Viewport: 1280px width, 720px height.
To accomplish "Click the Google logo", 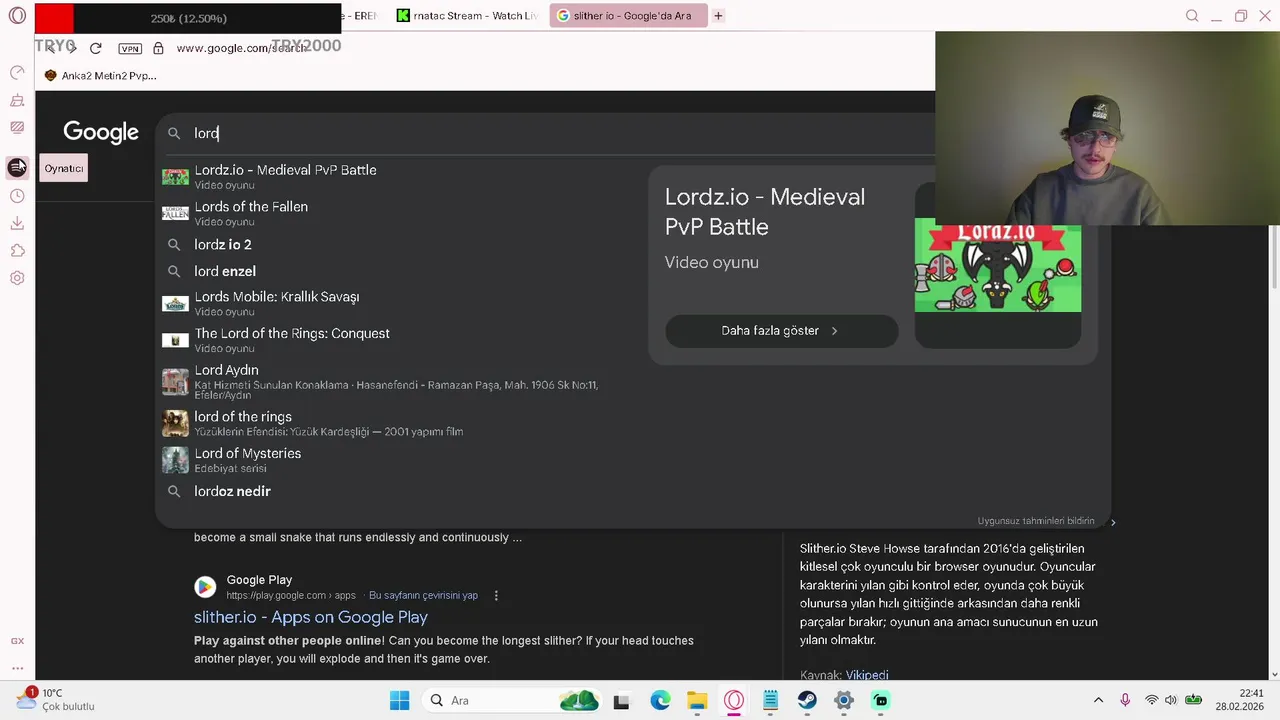I will pyautogui.click(x=101, y=133).
